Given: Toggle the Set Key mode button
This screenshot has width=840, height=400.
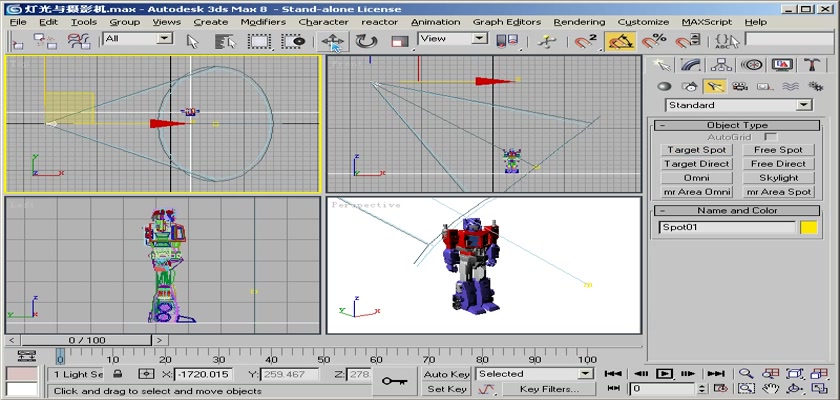Looking at the screenshot, I should click(446, 389).
